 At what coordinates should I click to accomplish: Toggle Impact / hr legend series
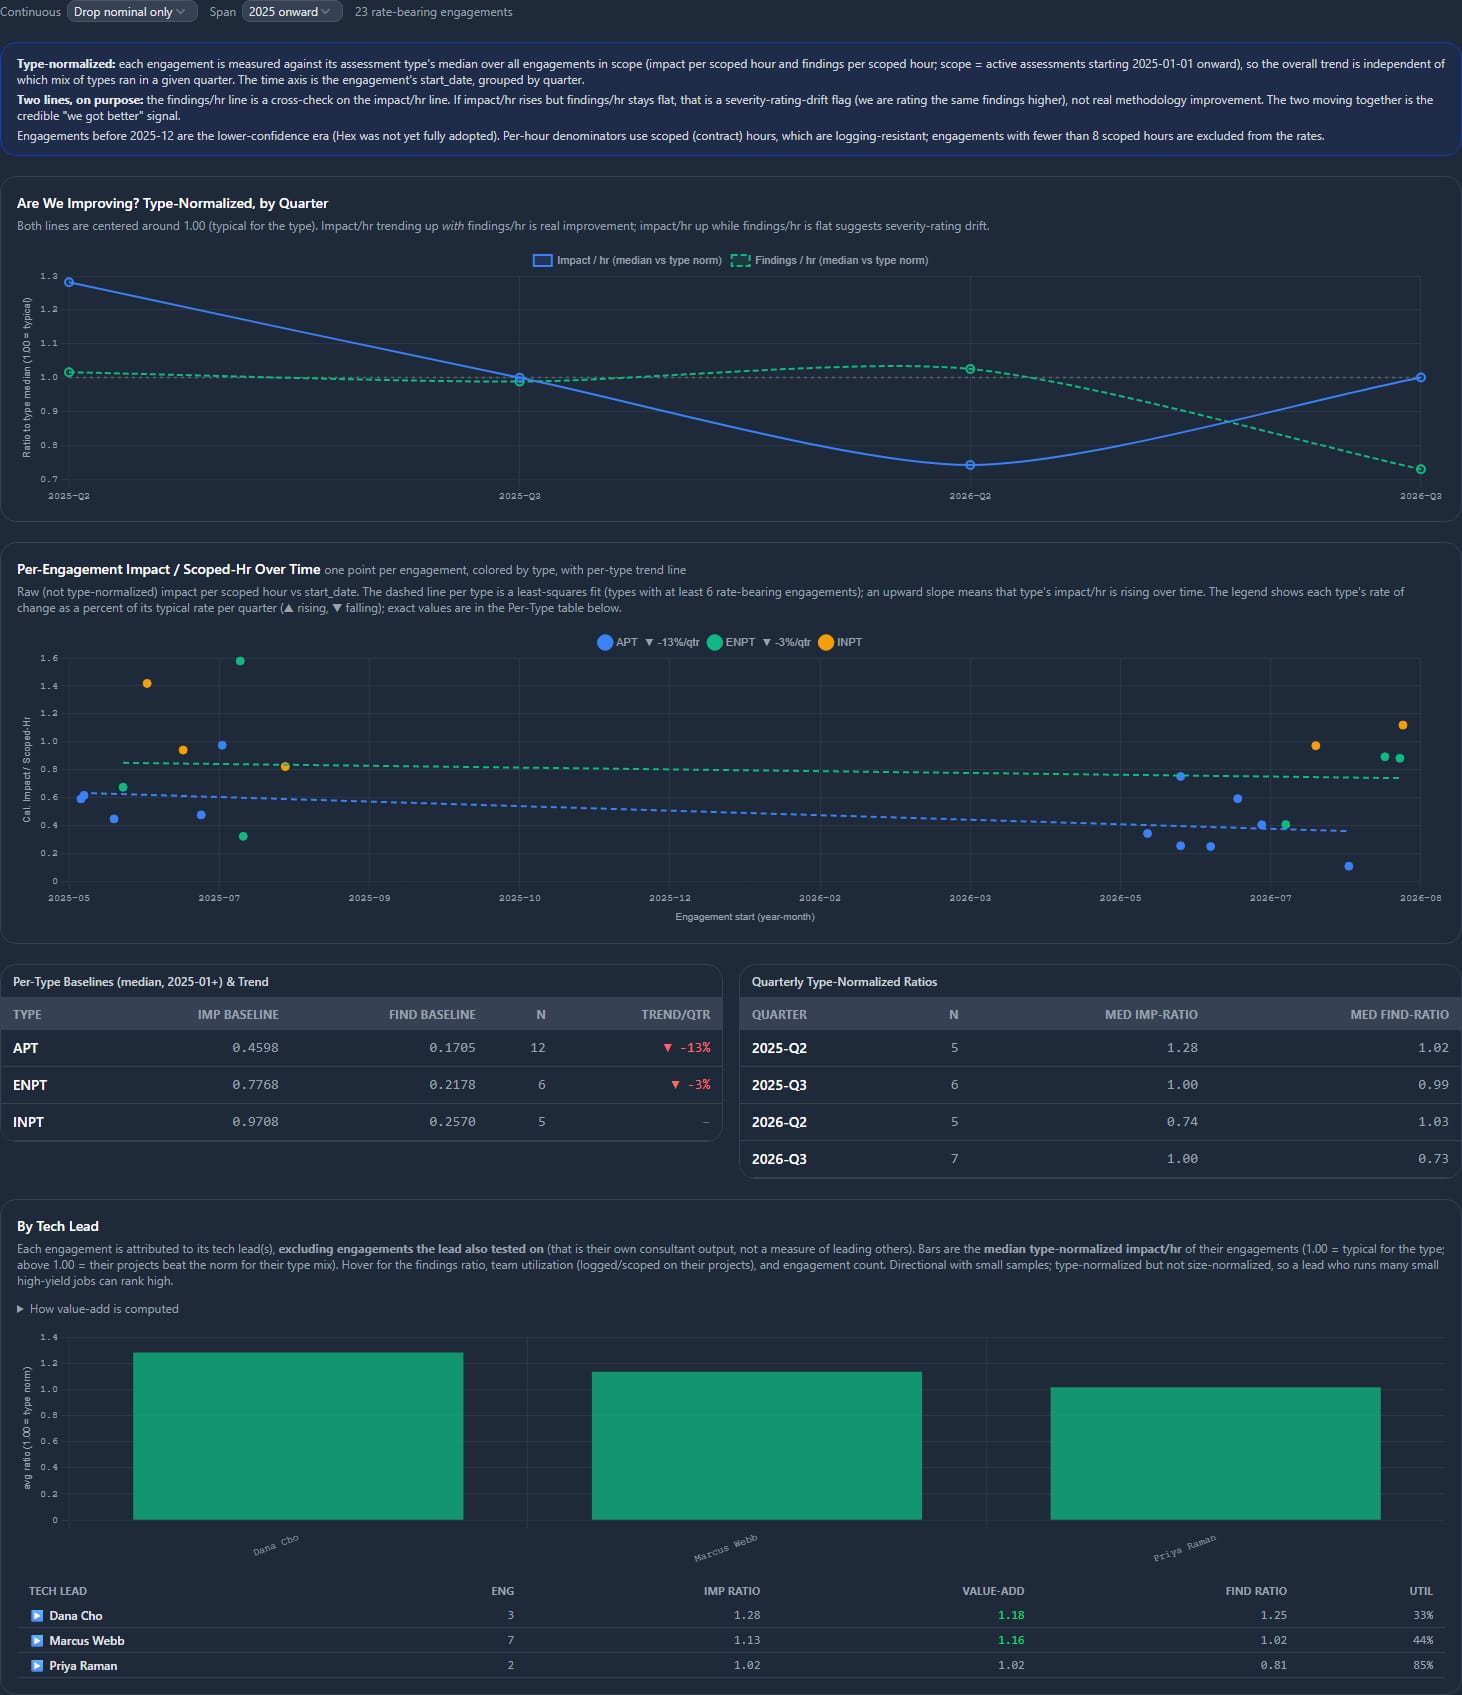coord(627,260)
